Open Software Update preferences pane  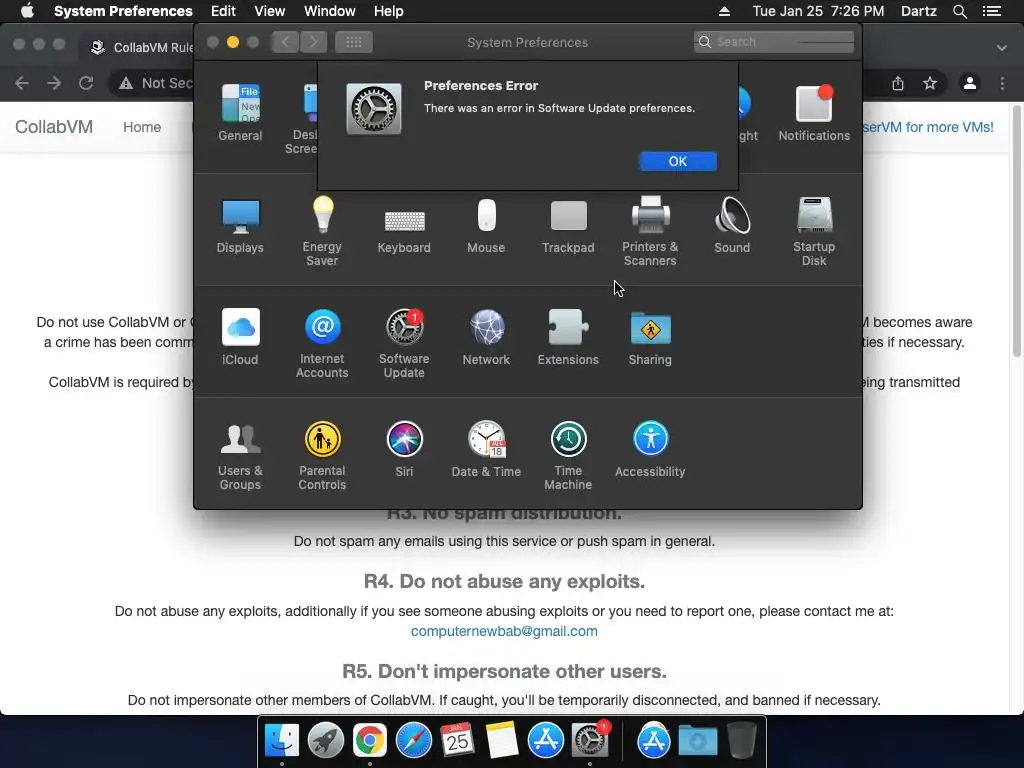click(404, 344)
